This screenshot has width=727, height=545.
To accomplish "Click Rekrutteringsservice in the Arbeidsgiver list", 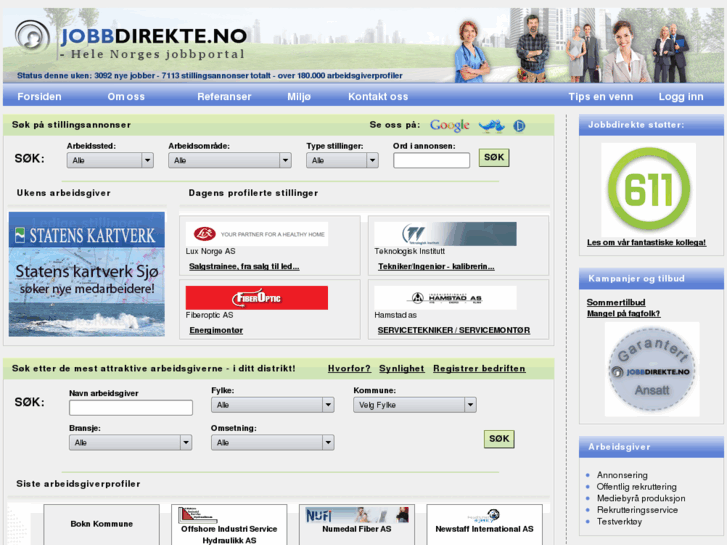I will click(x=638, y=510).
